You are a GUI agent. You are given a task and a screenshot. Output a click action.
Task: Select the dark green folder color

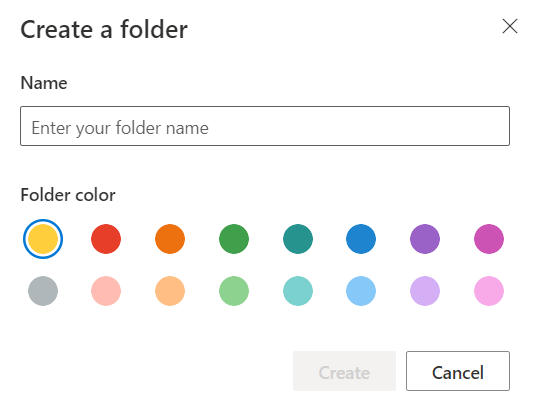(234, 239)
